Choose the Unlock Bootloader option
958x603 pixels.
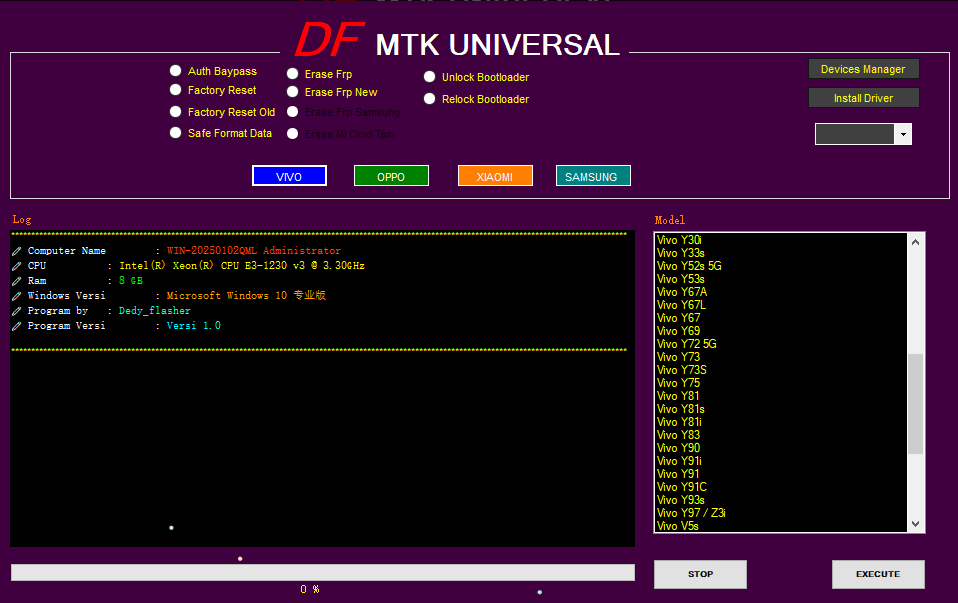[x=430, y=77]
